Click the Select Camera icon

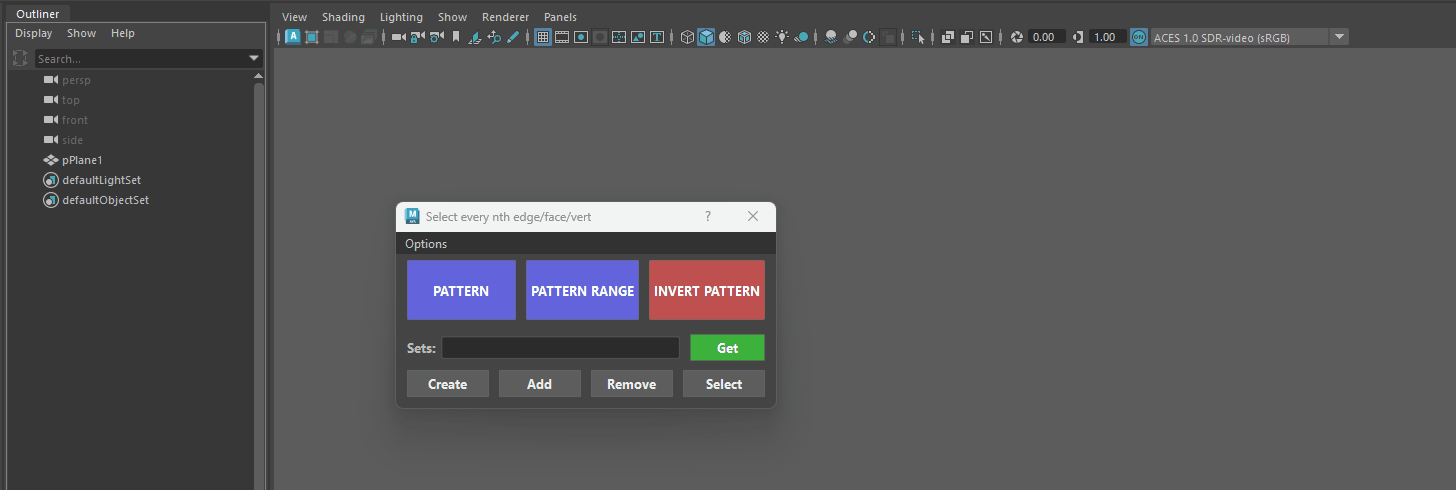399,37
